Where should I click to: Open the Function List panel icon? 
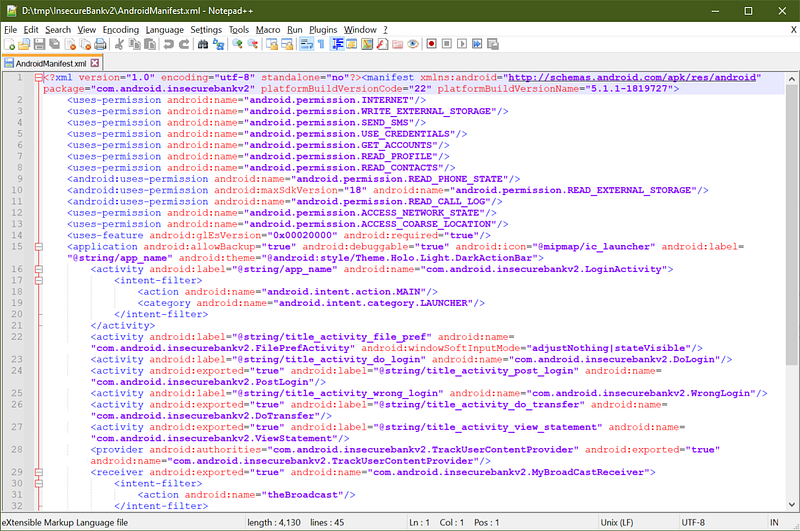click(383, 44)
